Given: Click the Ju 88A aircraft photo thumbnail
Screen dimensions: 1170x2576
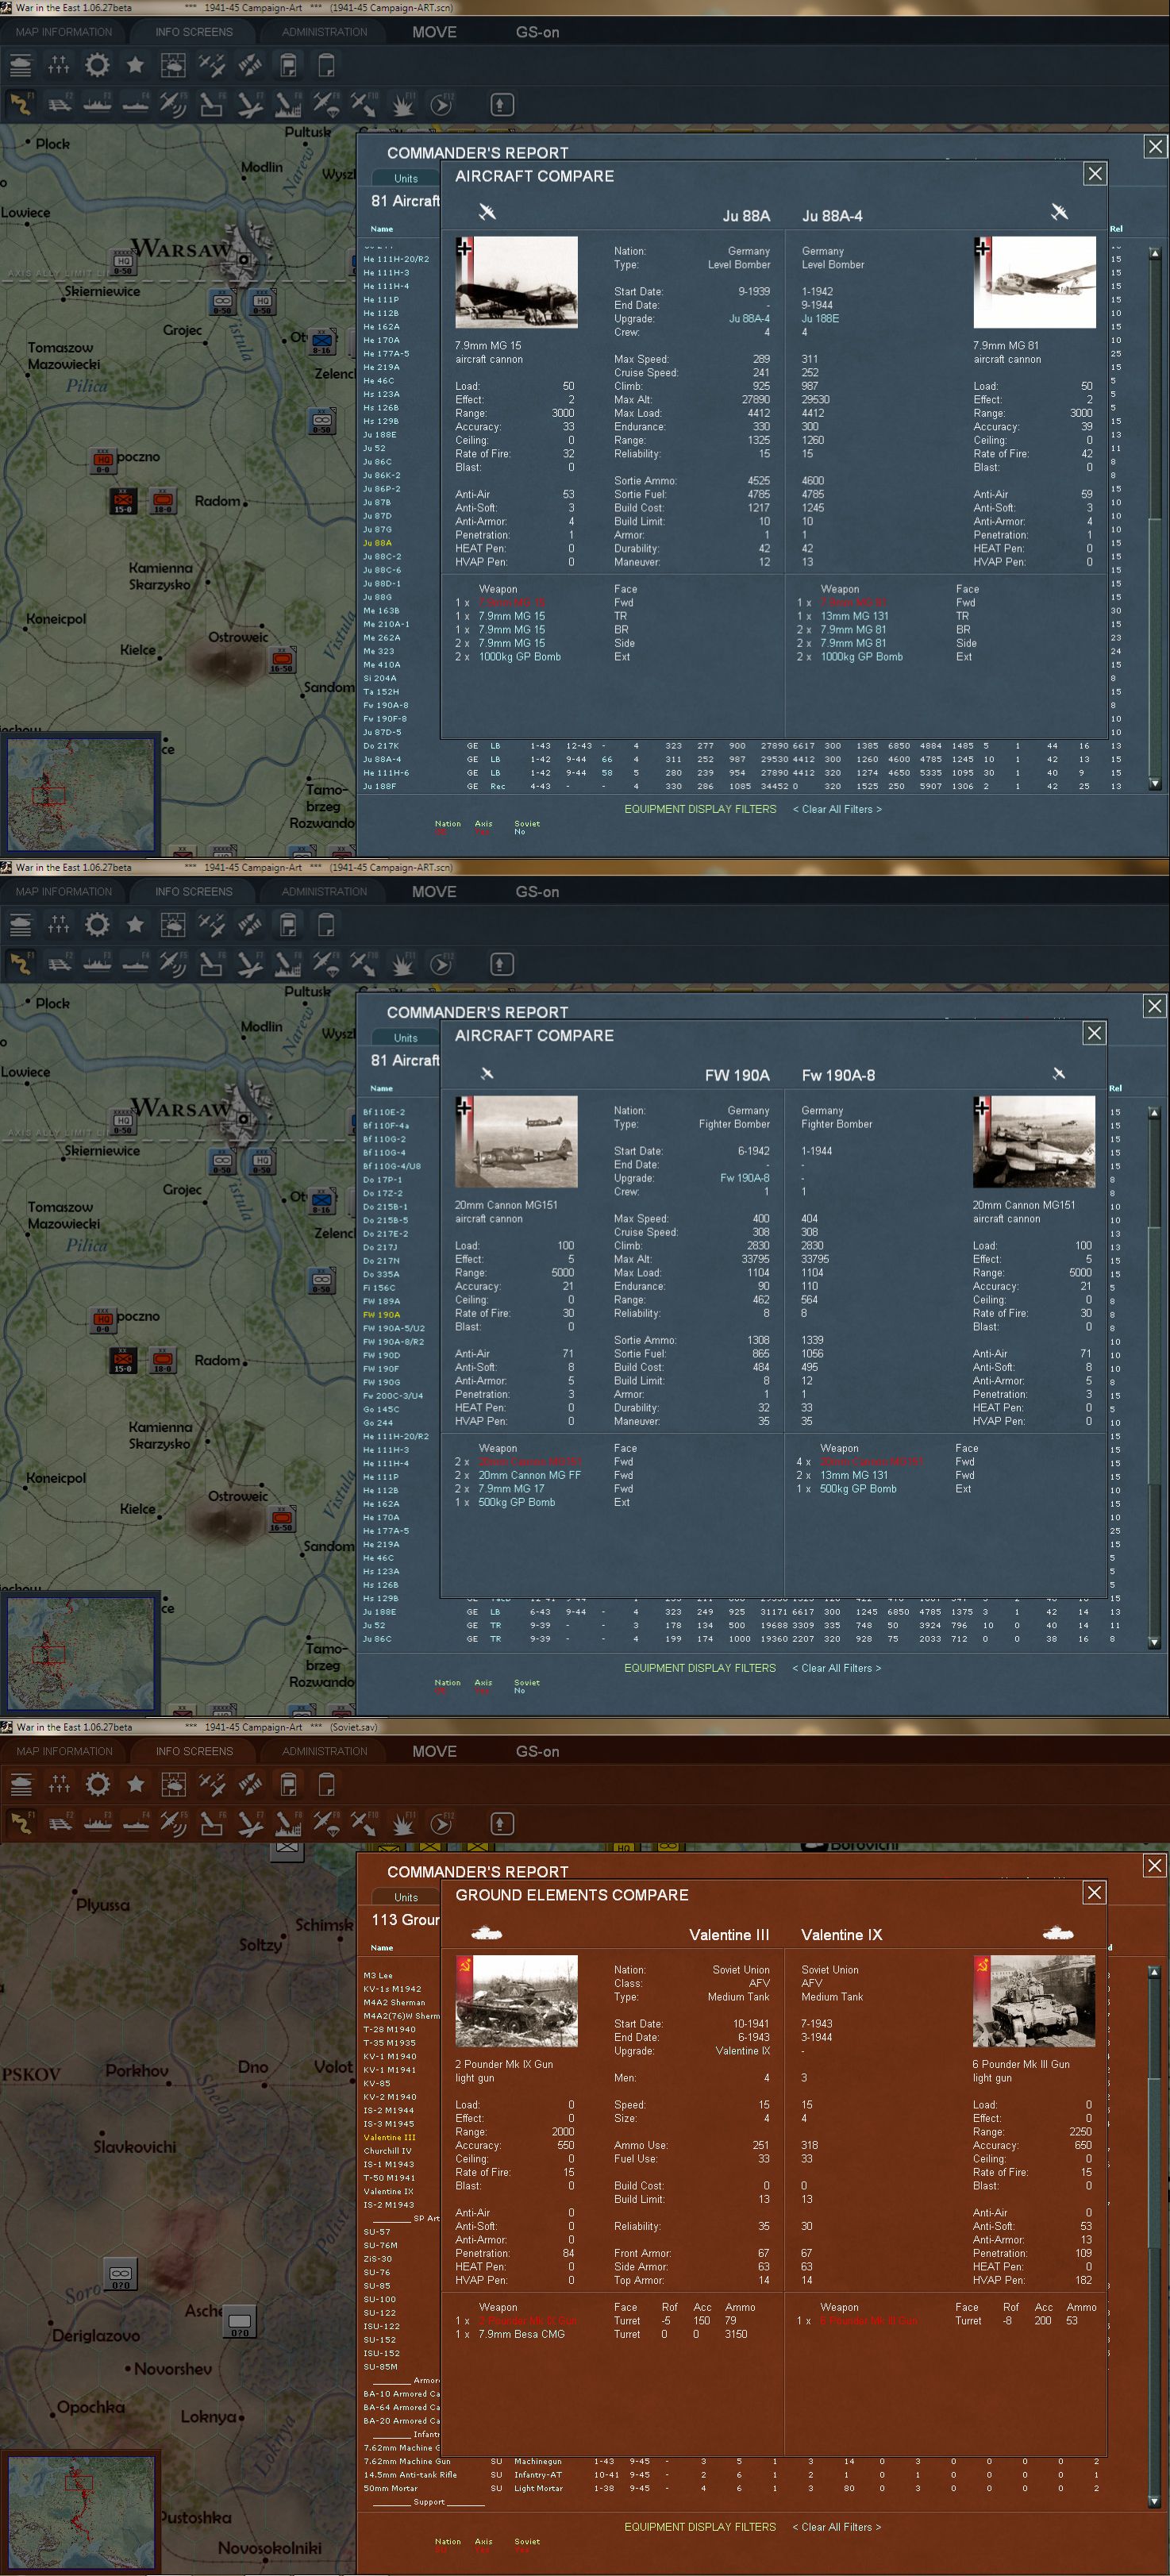Looking at the screenshot, I should [x=516, y=282].
